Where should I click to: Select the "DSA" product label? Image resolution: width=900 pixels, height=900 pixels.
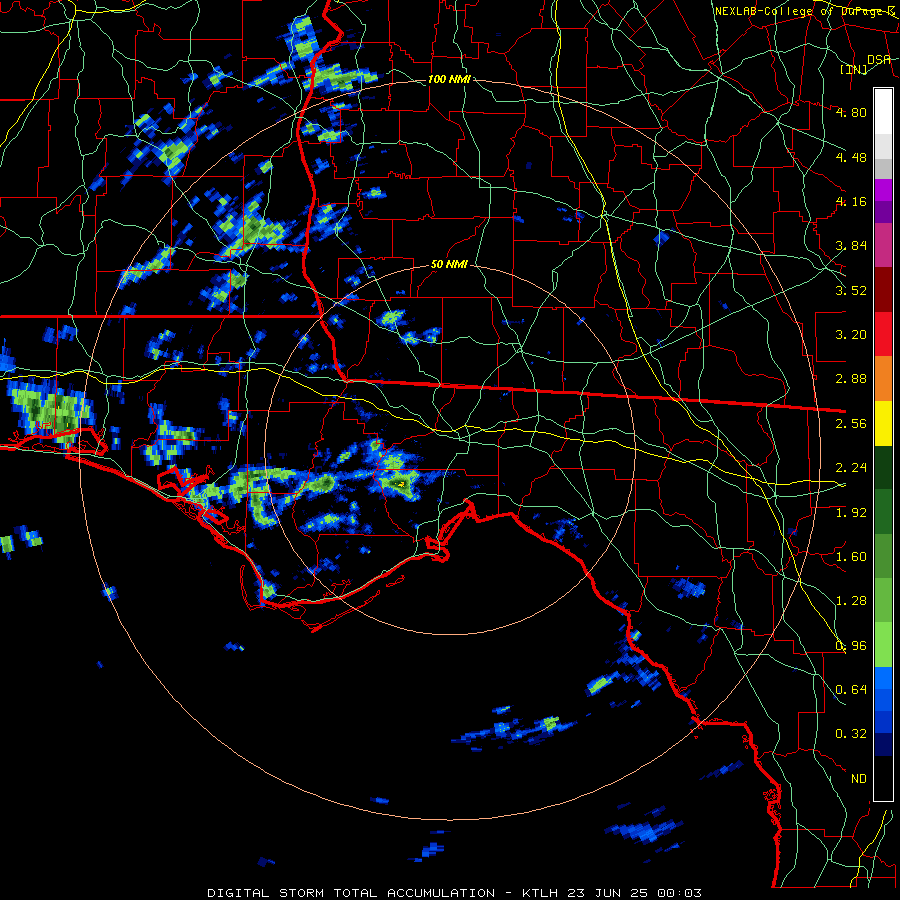click(879, 59)
